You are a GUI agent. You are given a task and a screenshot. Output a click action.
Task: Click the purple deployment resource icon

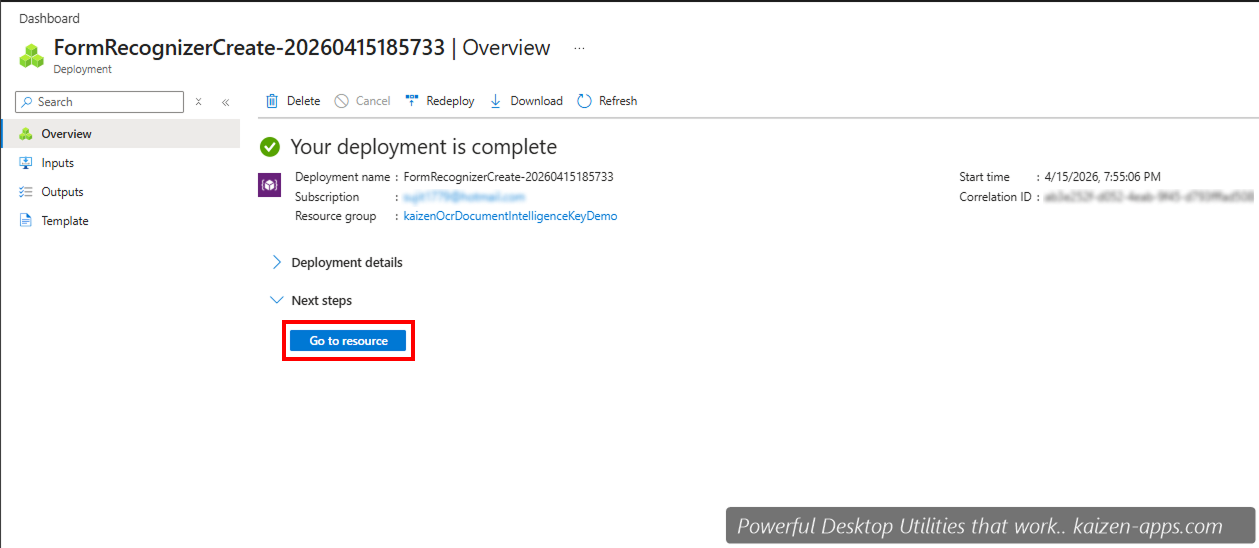pos(269,185)
